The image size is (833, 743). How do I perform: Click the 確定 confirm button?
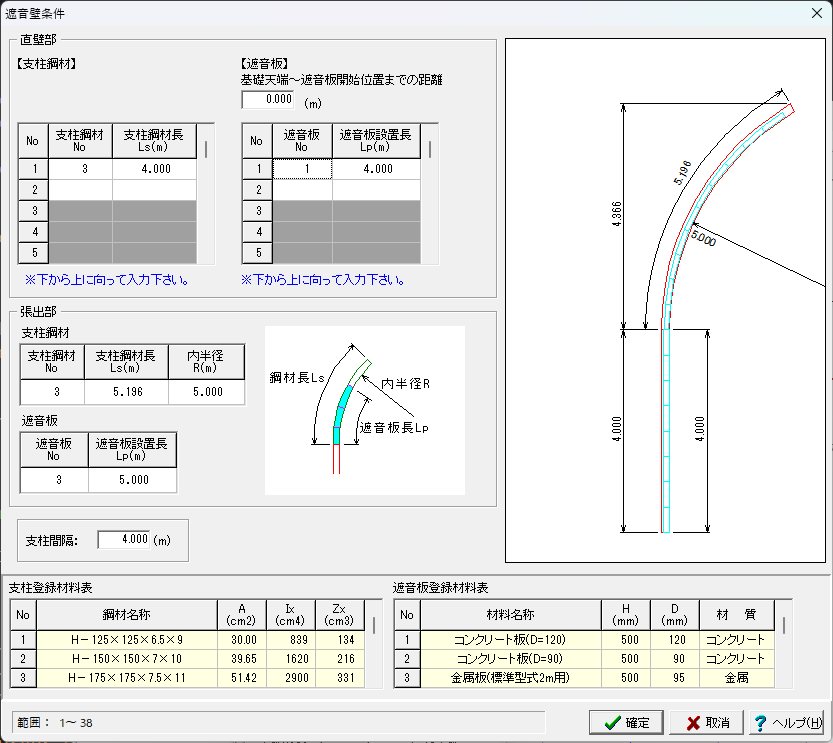click(x=627, y=722)
